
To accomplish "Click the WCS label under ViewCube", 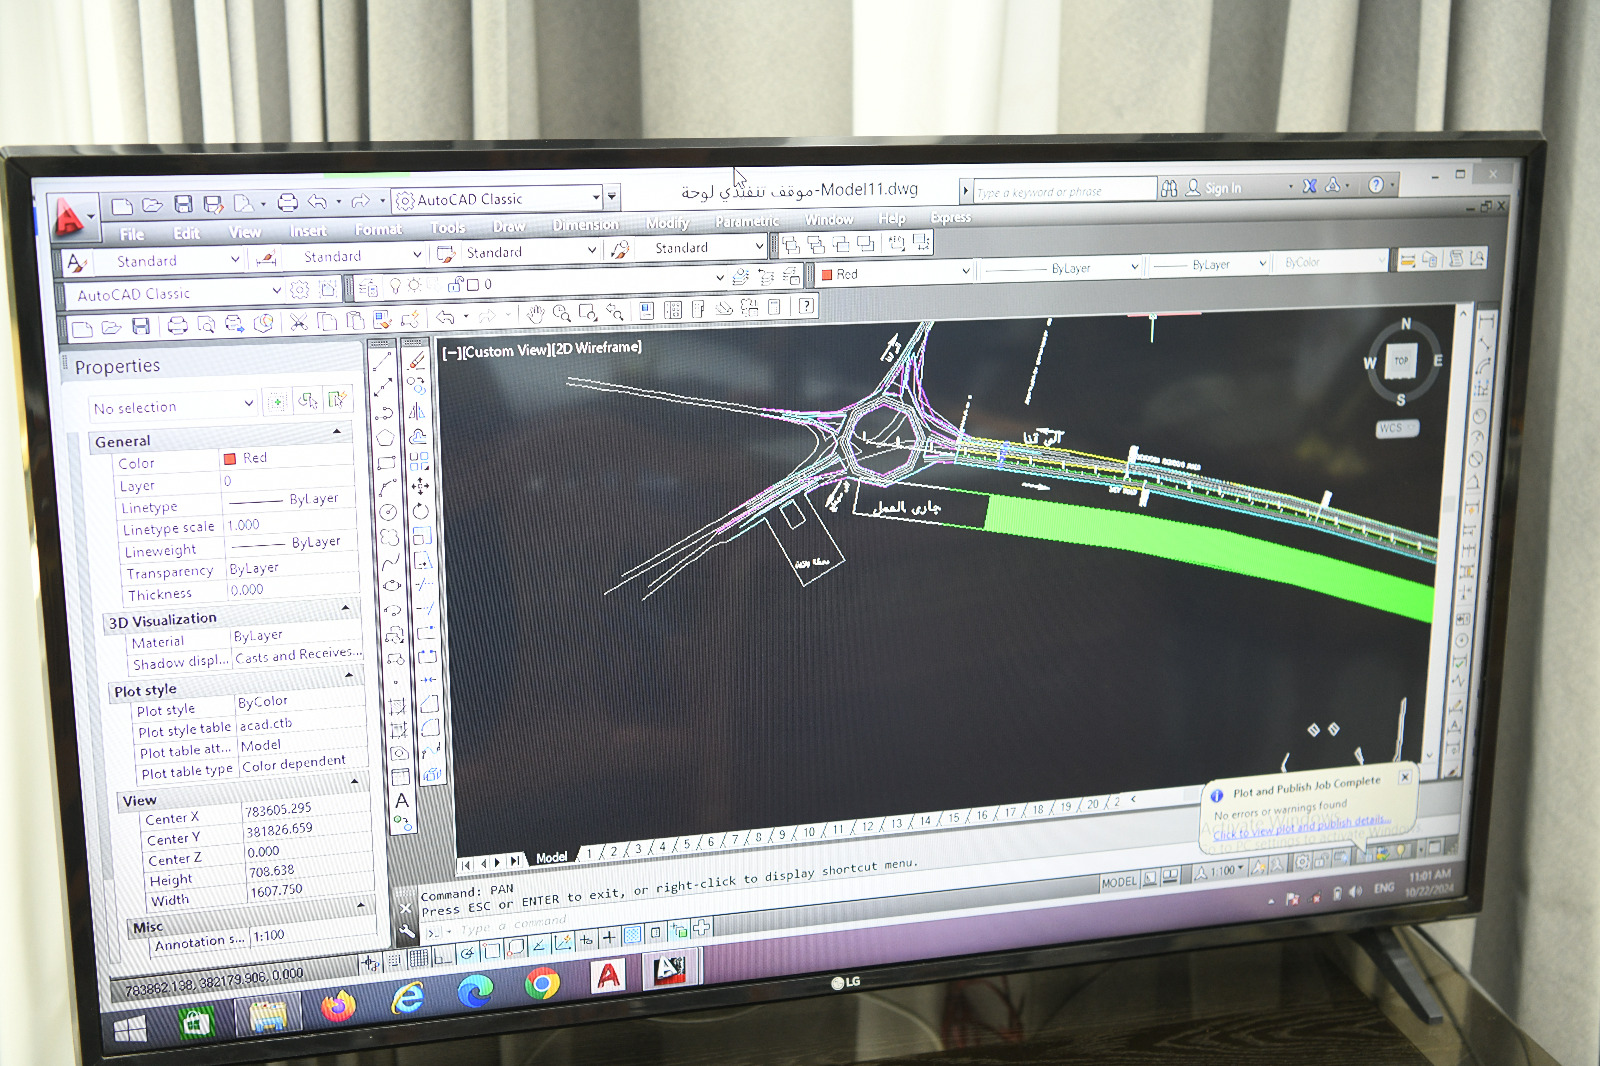I will (x=1395, y=428).
